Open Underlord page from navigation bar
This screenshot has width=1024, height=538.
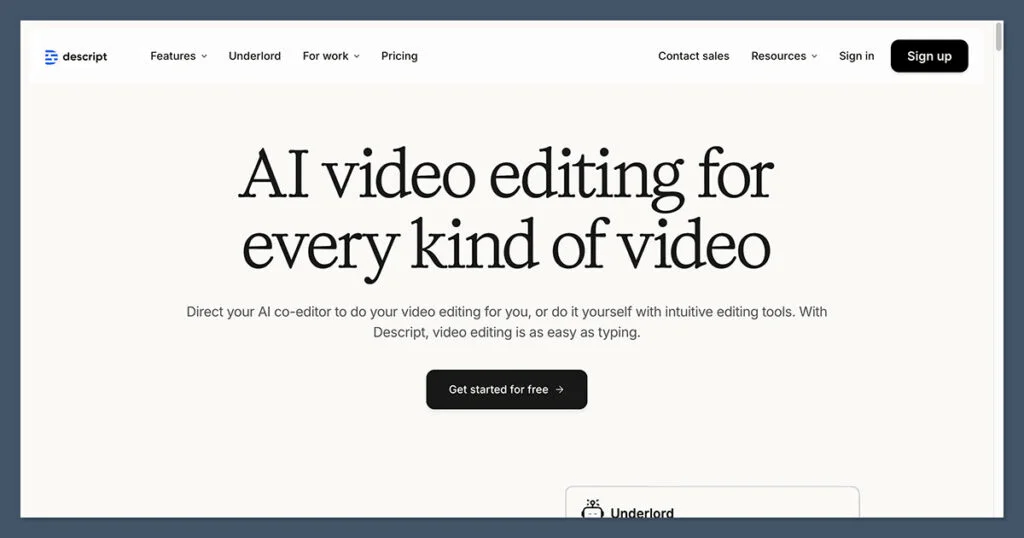click(254, 56)
